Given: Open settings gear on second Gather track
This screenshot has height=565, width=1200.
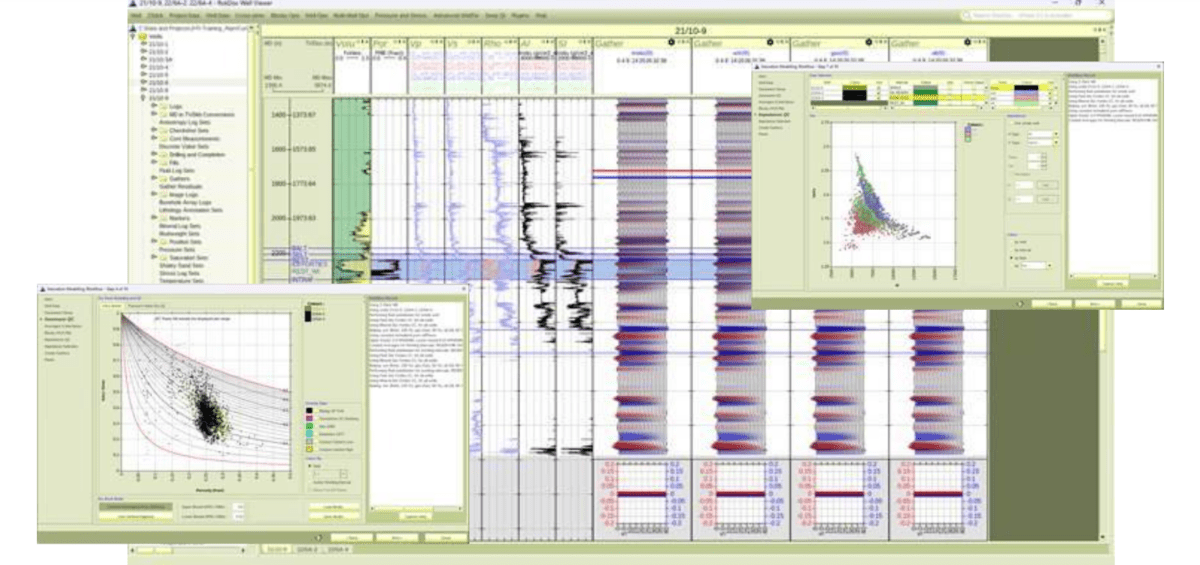Looking at the screenshot, I should pyautogui.click(x=771, y=44).
